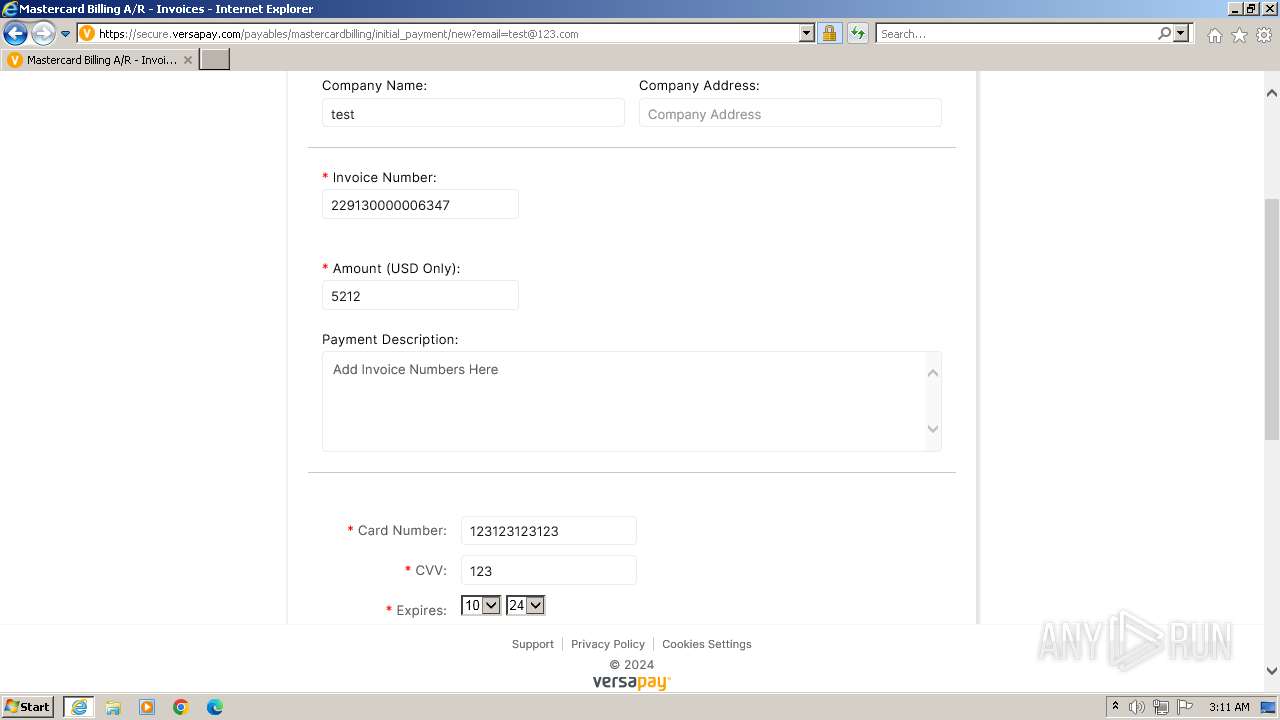Click the Versapay footer logo

coord(631,682)
